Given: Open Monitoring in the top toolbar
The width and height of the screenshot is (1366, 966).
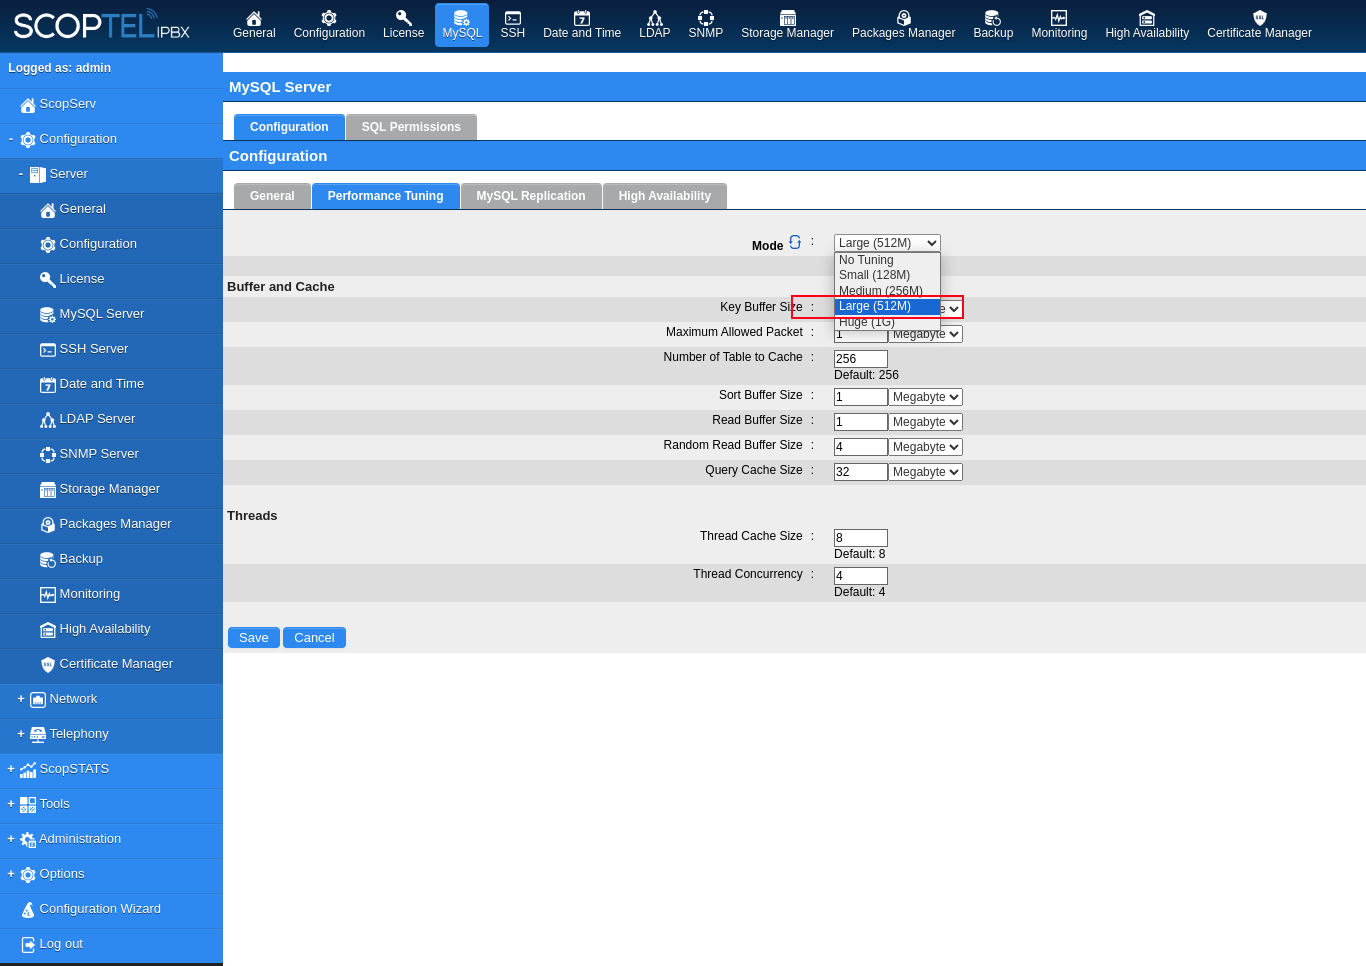Looking at the screenshot, I should coord(1059,25).
